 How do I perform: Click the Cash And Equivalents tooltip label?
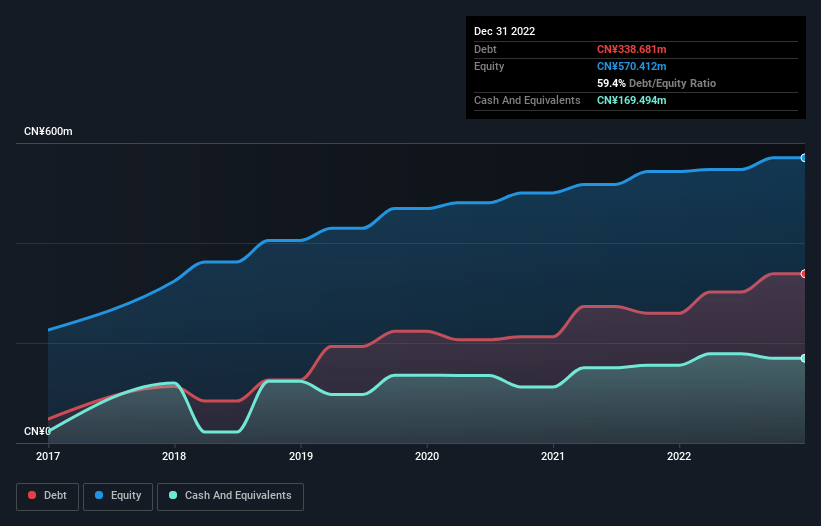[527, 100]
